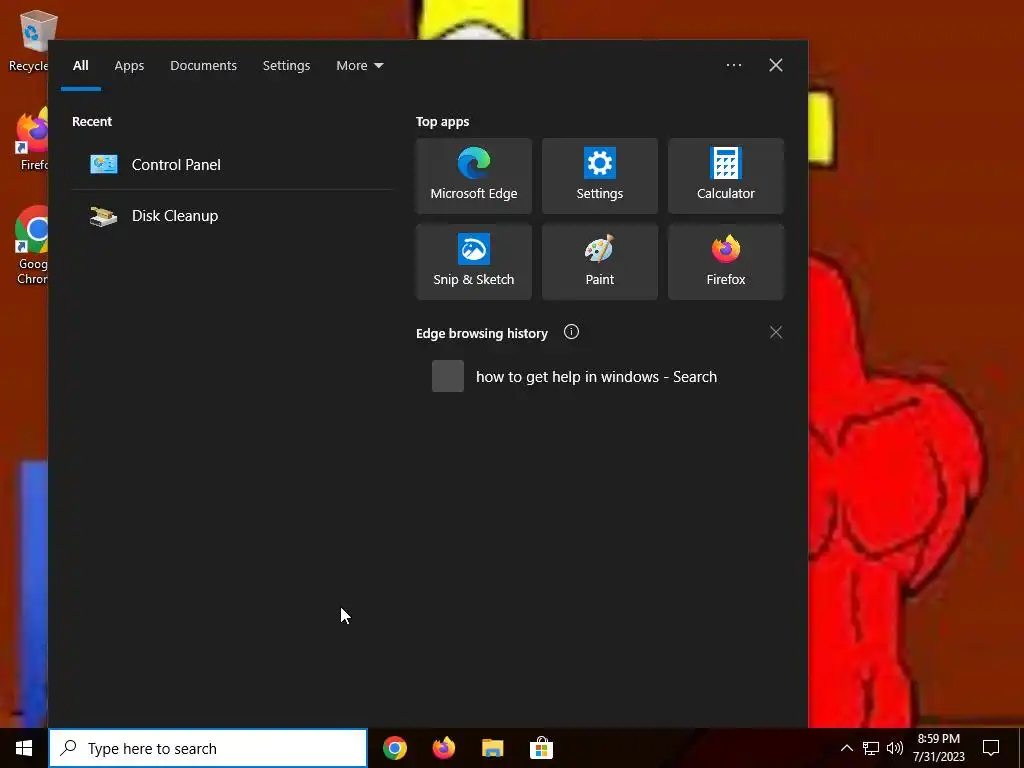
Task: Open the Settings tile in Top apps
Action: [x=600, y=176]
